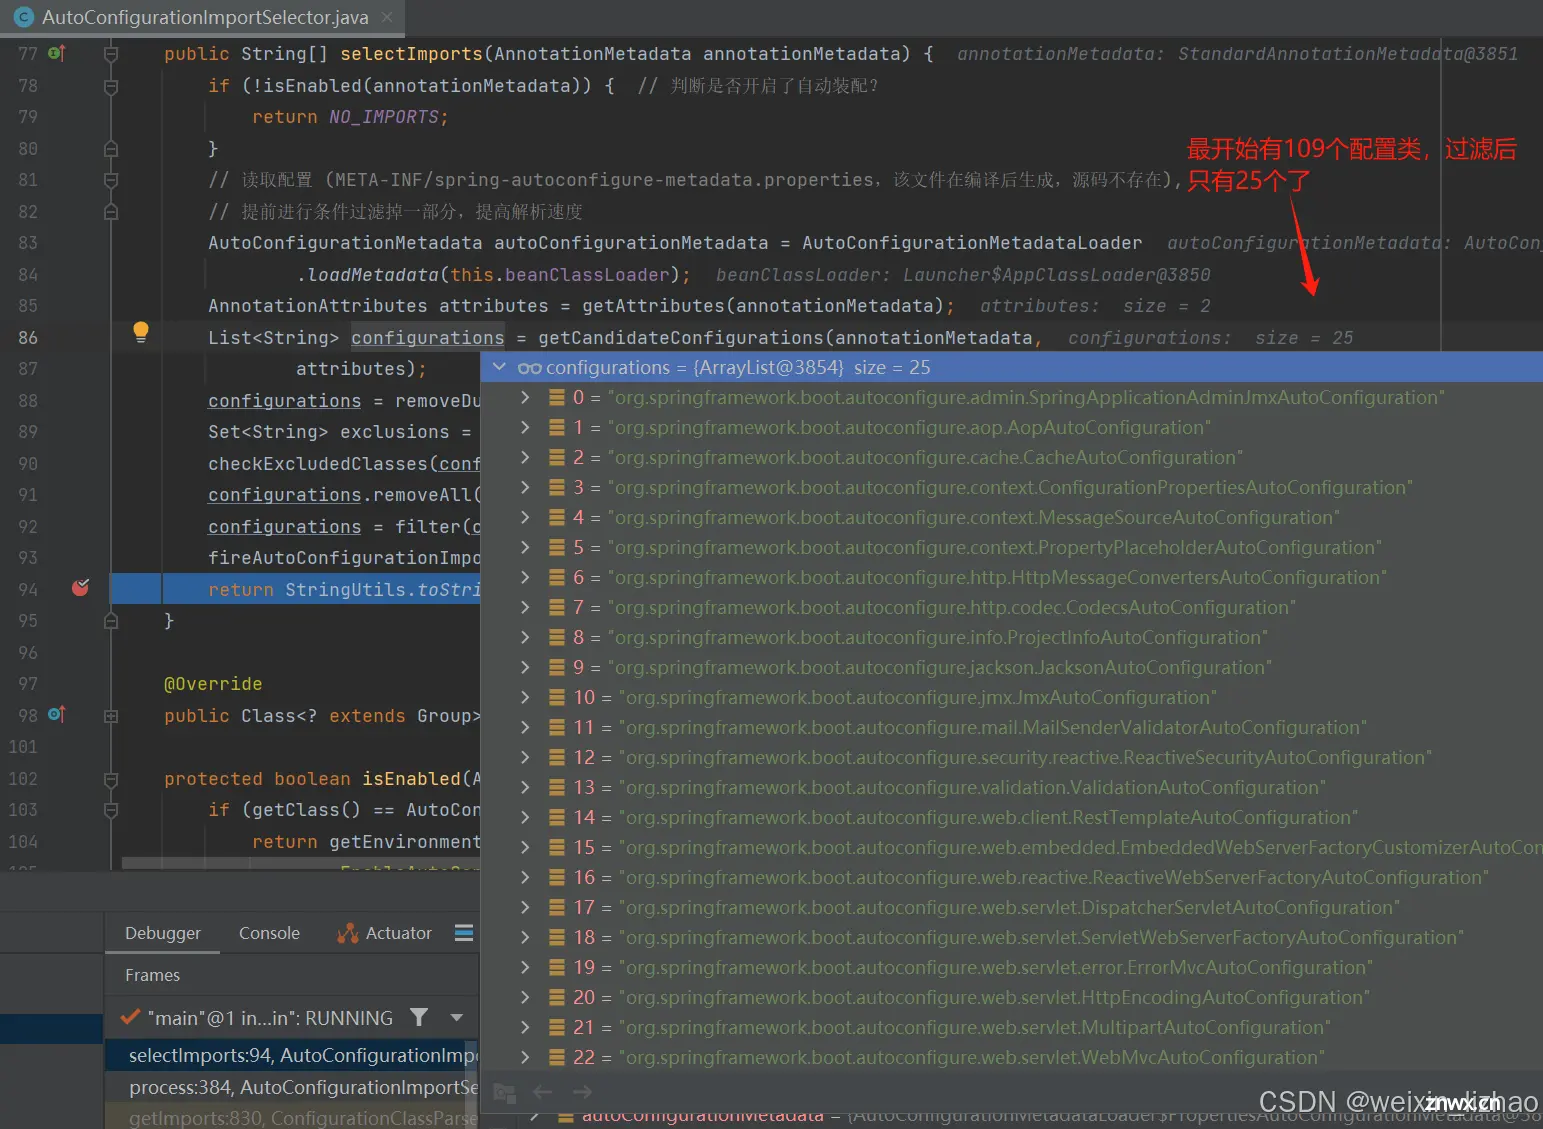Click the NO_IMPORTS constant on line 79

pyautogui.click(x=384, y=117)
